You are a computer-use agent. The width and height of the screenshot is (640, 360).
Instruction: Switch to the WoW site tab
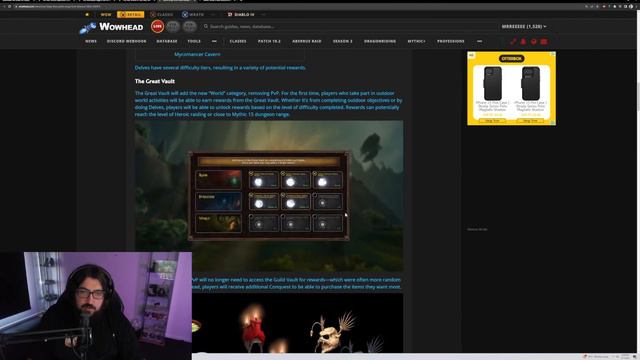tap(106, 15)
